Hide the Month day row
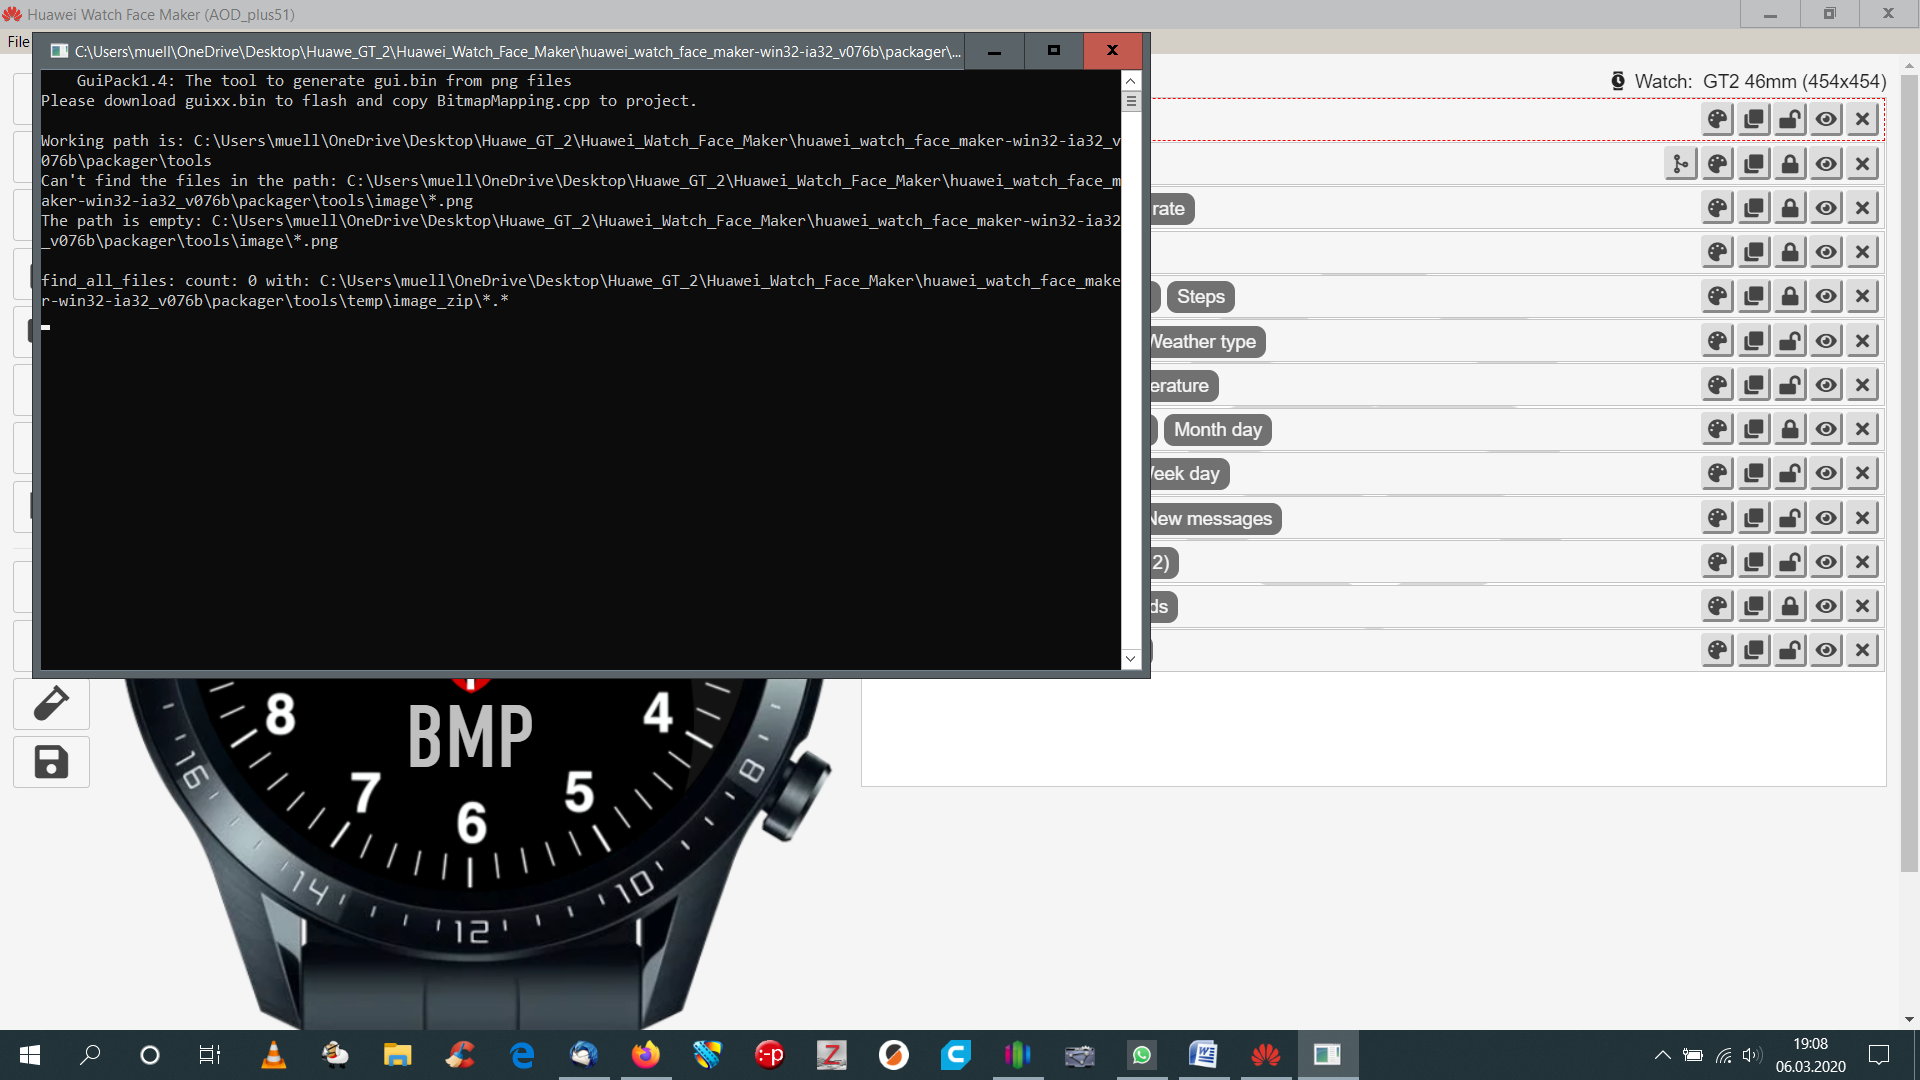 tap(1826, 429)
